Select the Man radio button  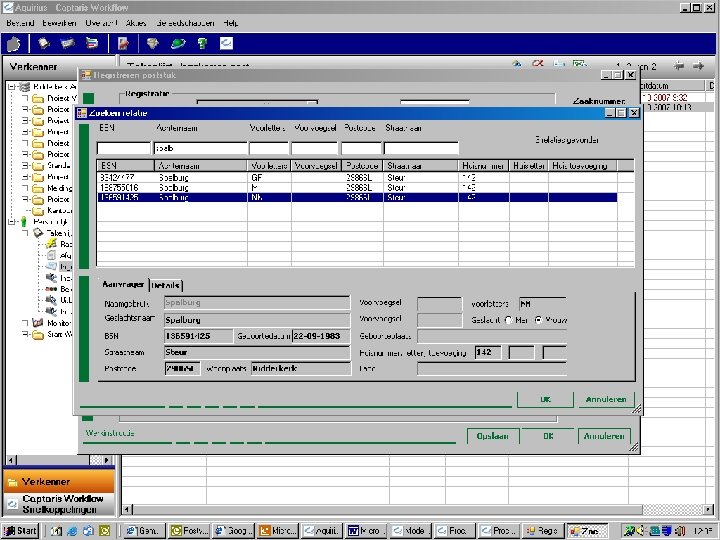click(508, 320)
